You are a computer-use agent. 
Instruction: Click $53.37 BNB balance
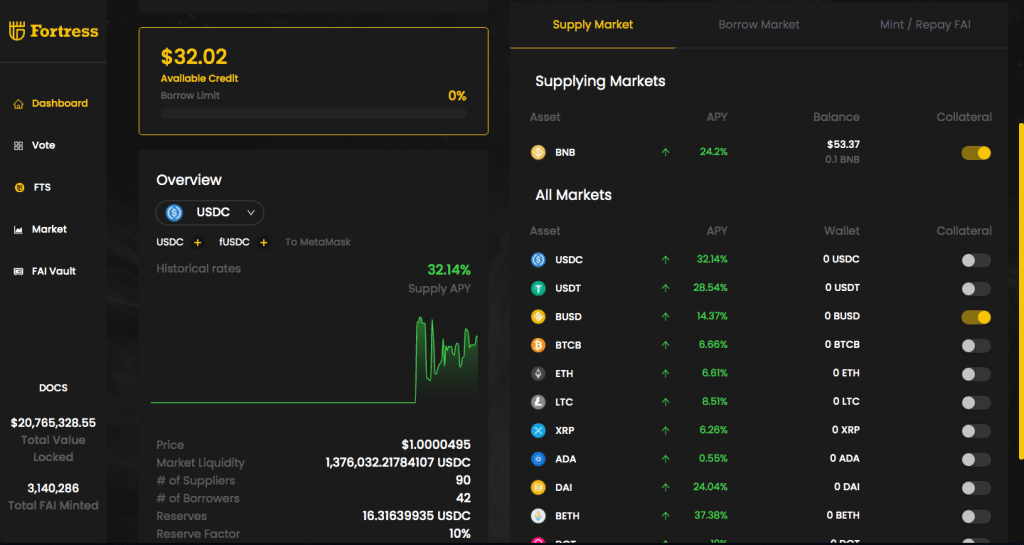(843, 145)
